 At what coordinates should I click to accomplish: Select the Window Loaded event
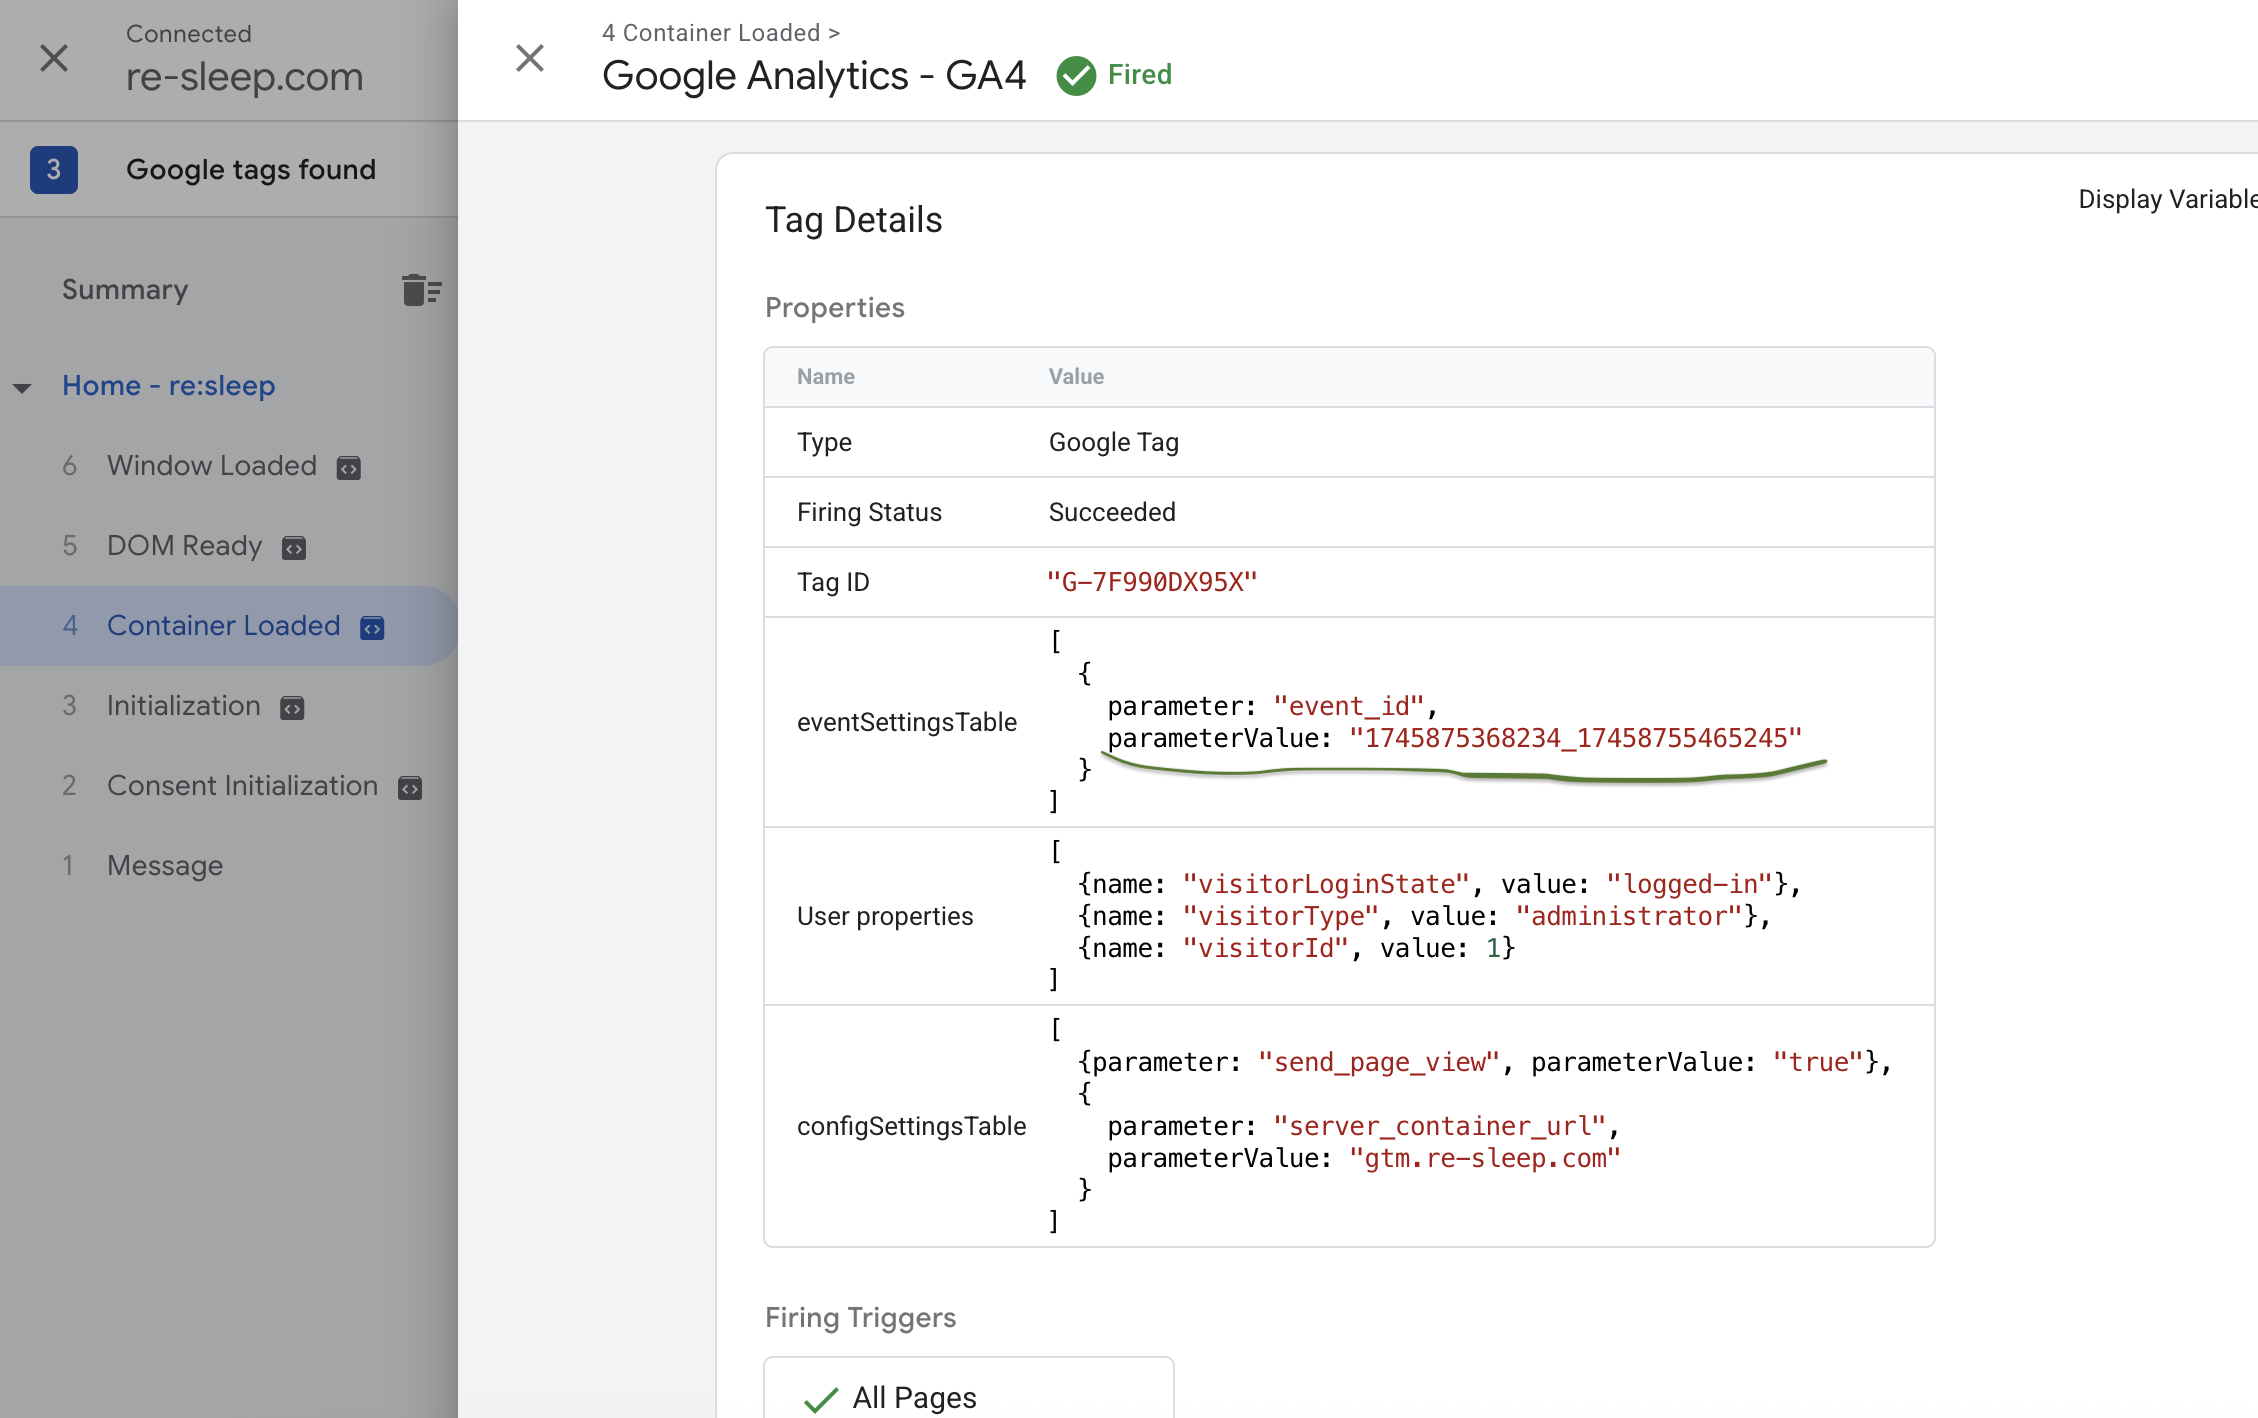click(211, 466)
